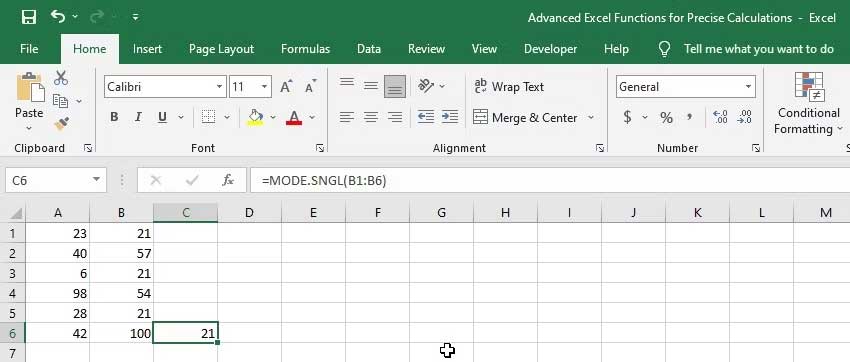The height and width of the screenshot is (362, 850).
Task: Click the Insert Function fx icon
Action: (228, 180)
